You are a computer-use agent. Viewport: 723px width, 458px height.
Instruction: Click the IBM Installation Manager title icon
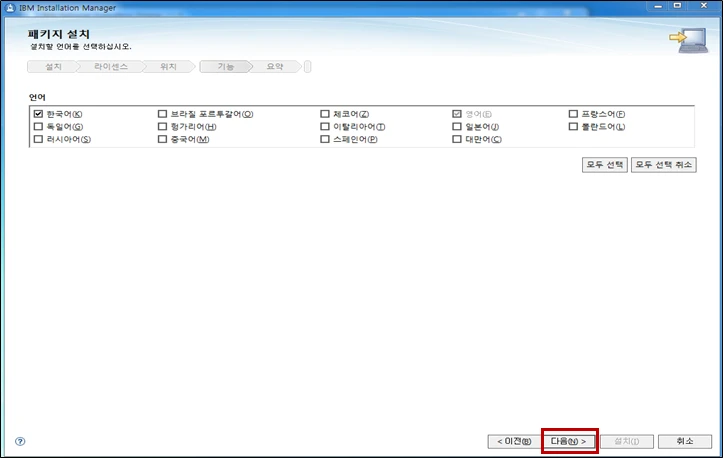tap(10, 8)
